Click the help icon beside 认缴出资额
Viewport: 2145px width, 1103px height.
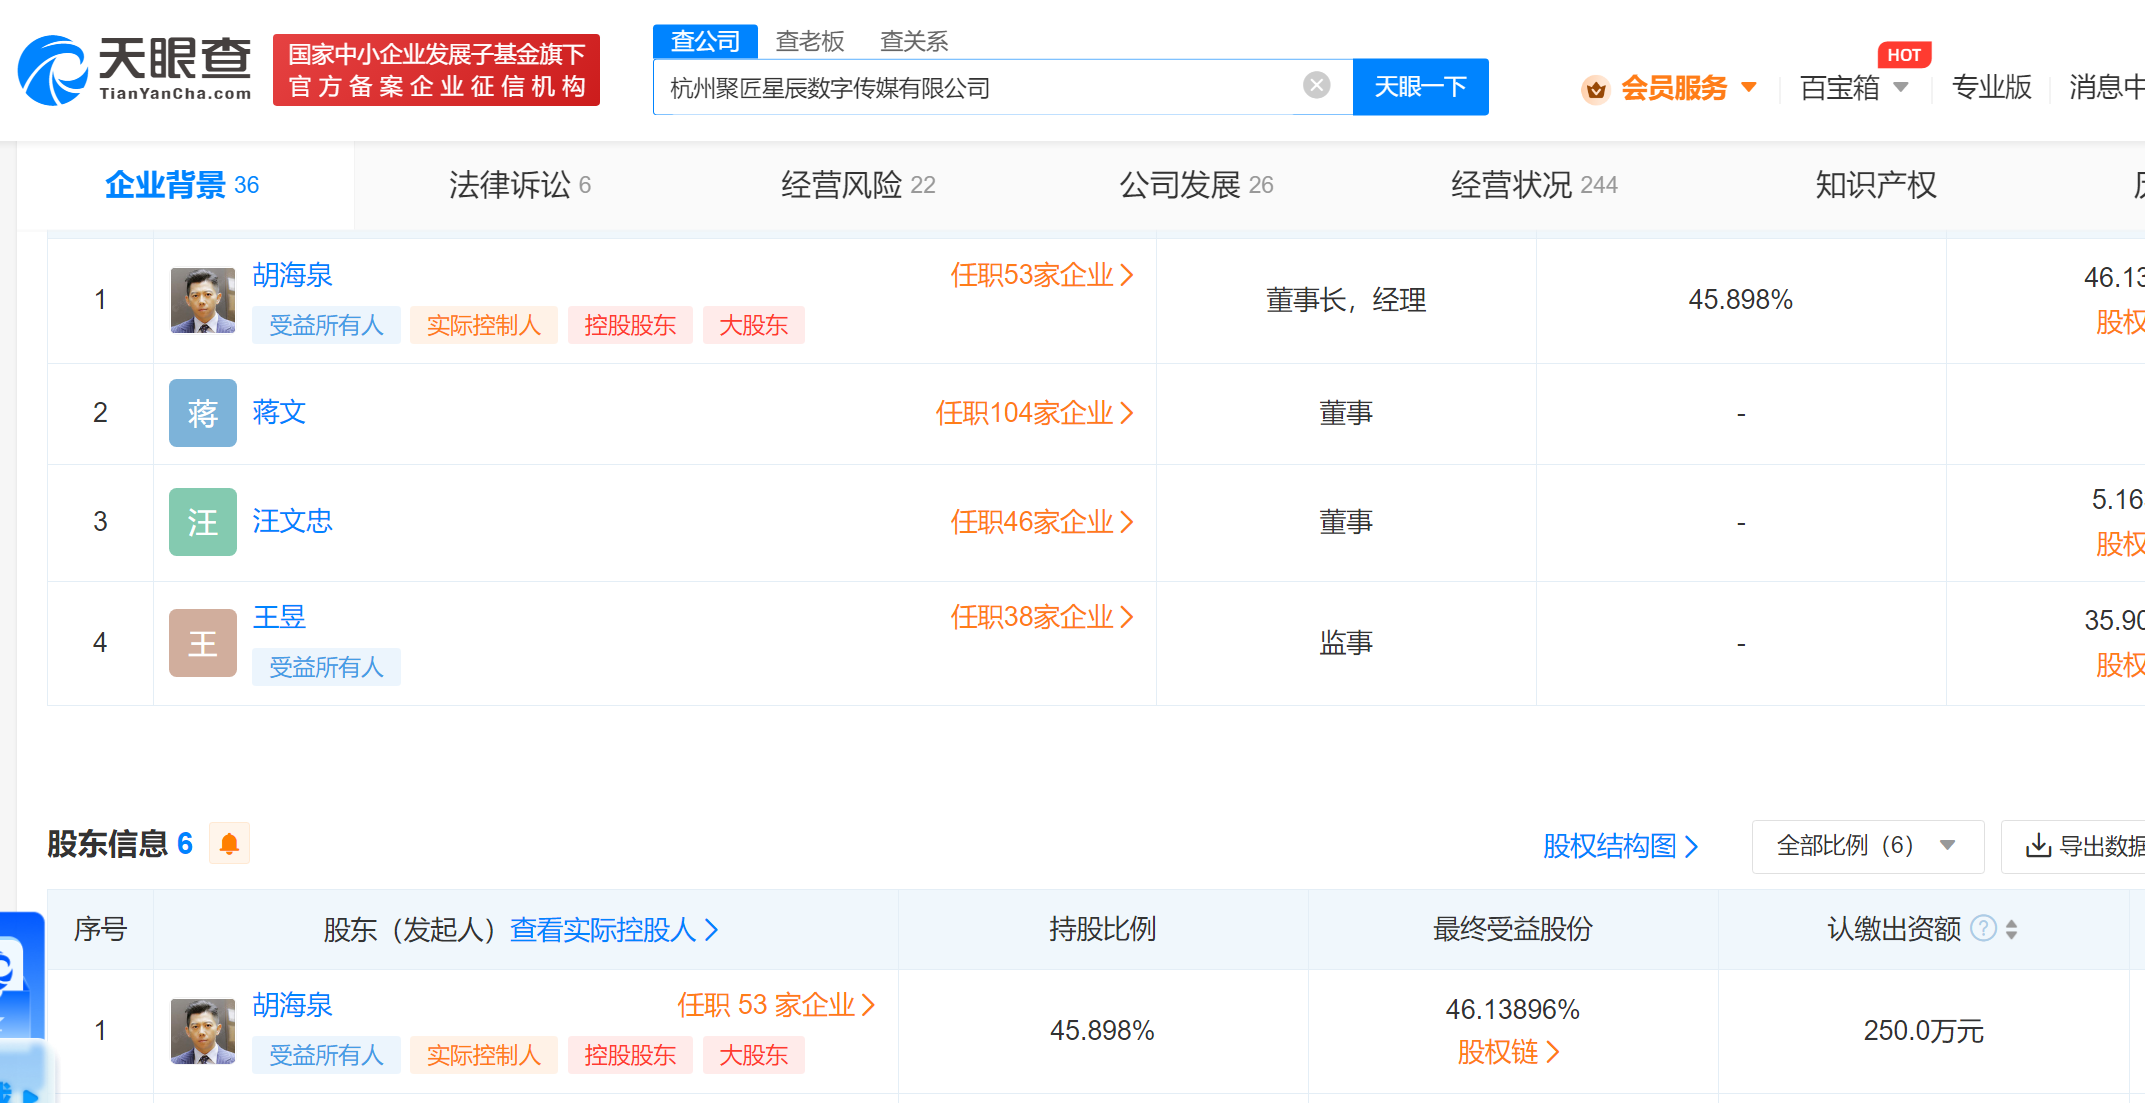click(1982, 929)
